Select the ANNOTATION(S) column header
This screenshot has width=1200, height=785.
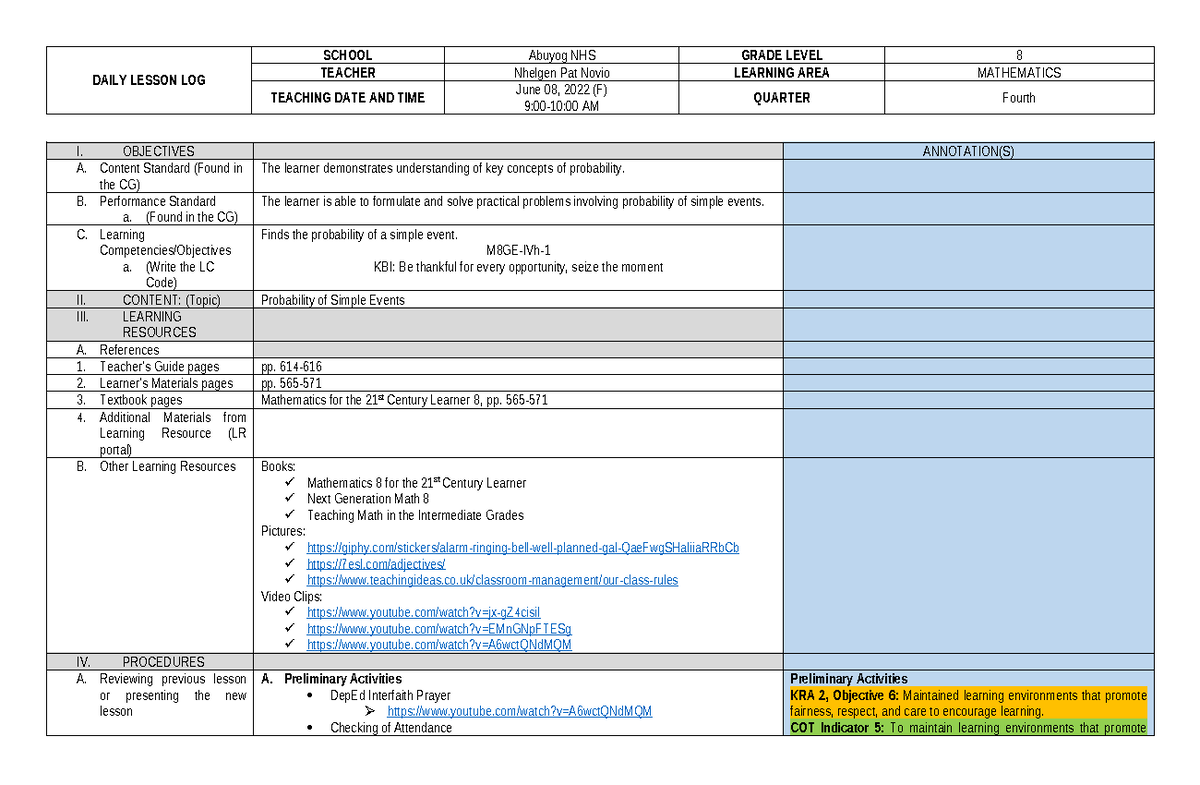[968, 151]
